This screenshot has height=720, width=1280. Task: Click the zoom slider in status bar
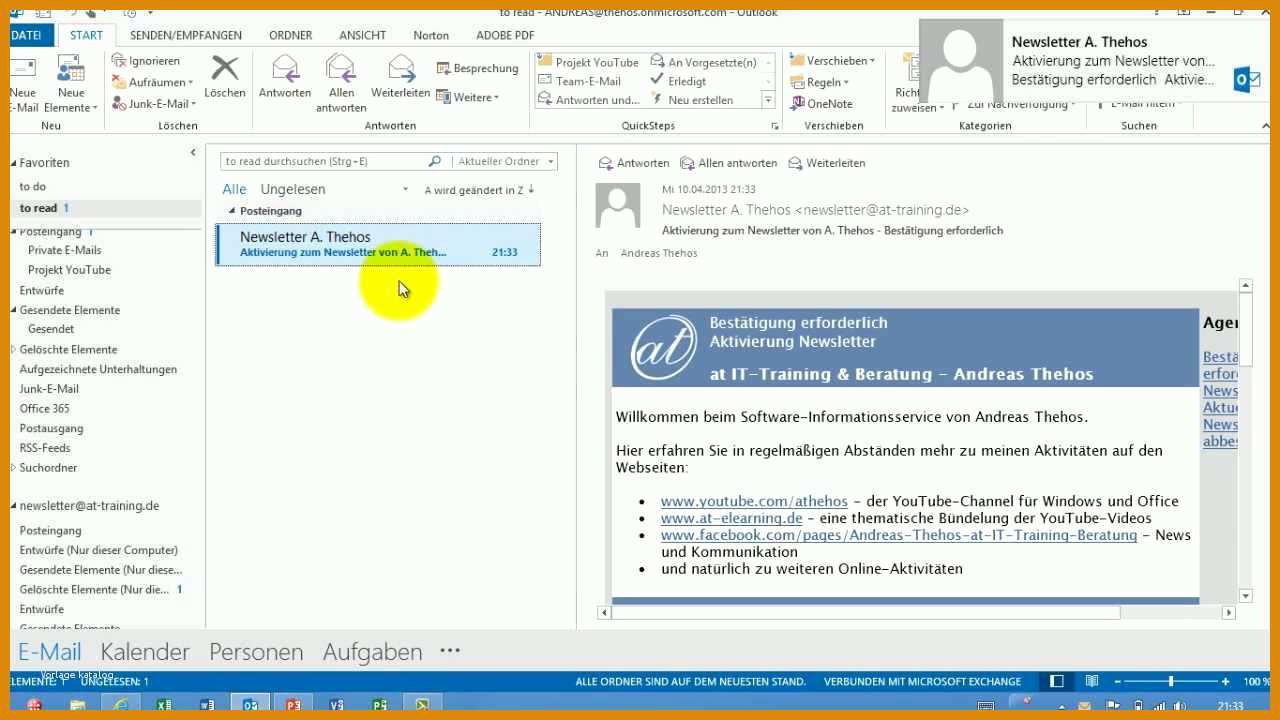coord(1170,681)
